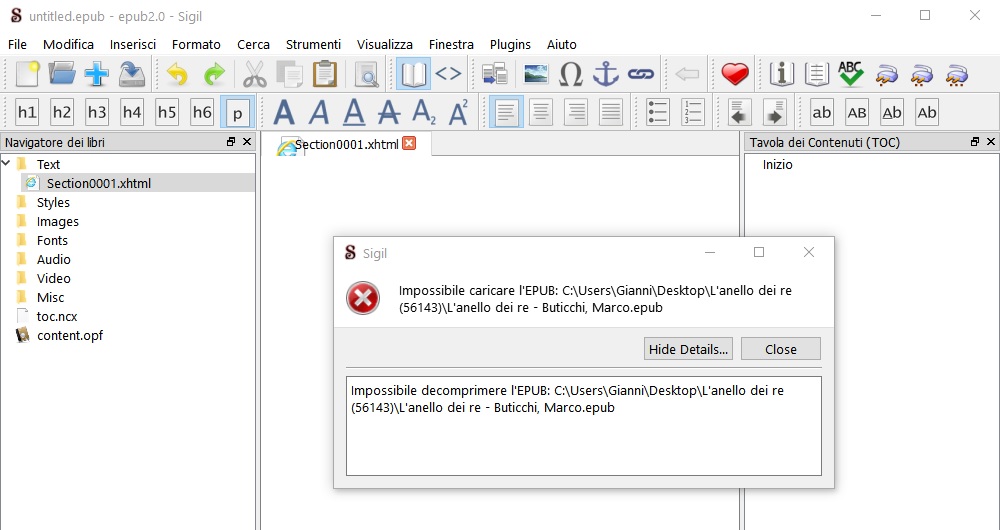Screen dimensions: 1000x530
Task: Save the book with the disk icon
Action: [131, 74]
